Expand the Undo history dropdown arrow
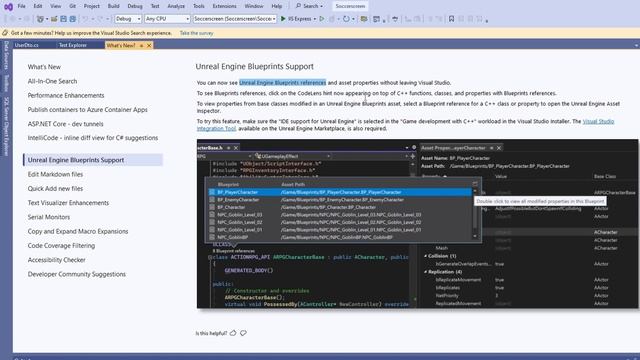640x360 pixels. [x=92, y=19]
